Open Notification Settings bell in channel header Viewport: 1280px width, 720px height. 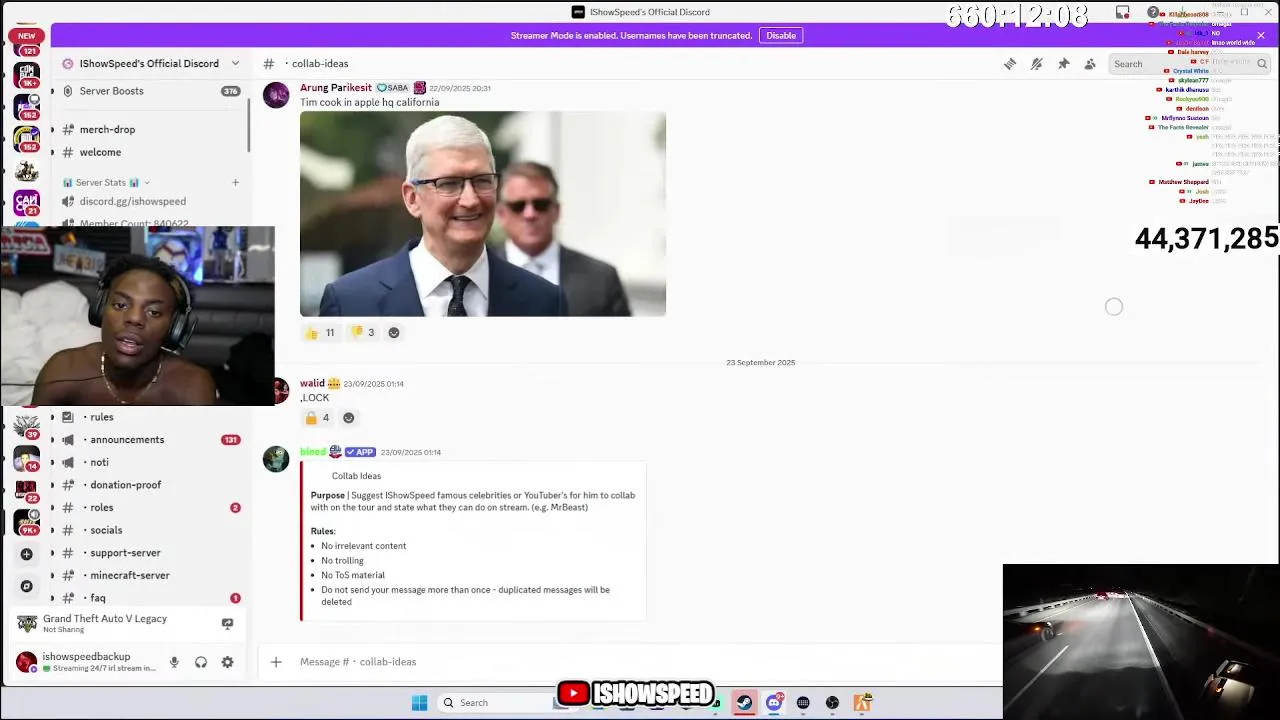(x=1037, y=64)
